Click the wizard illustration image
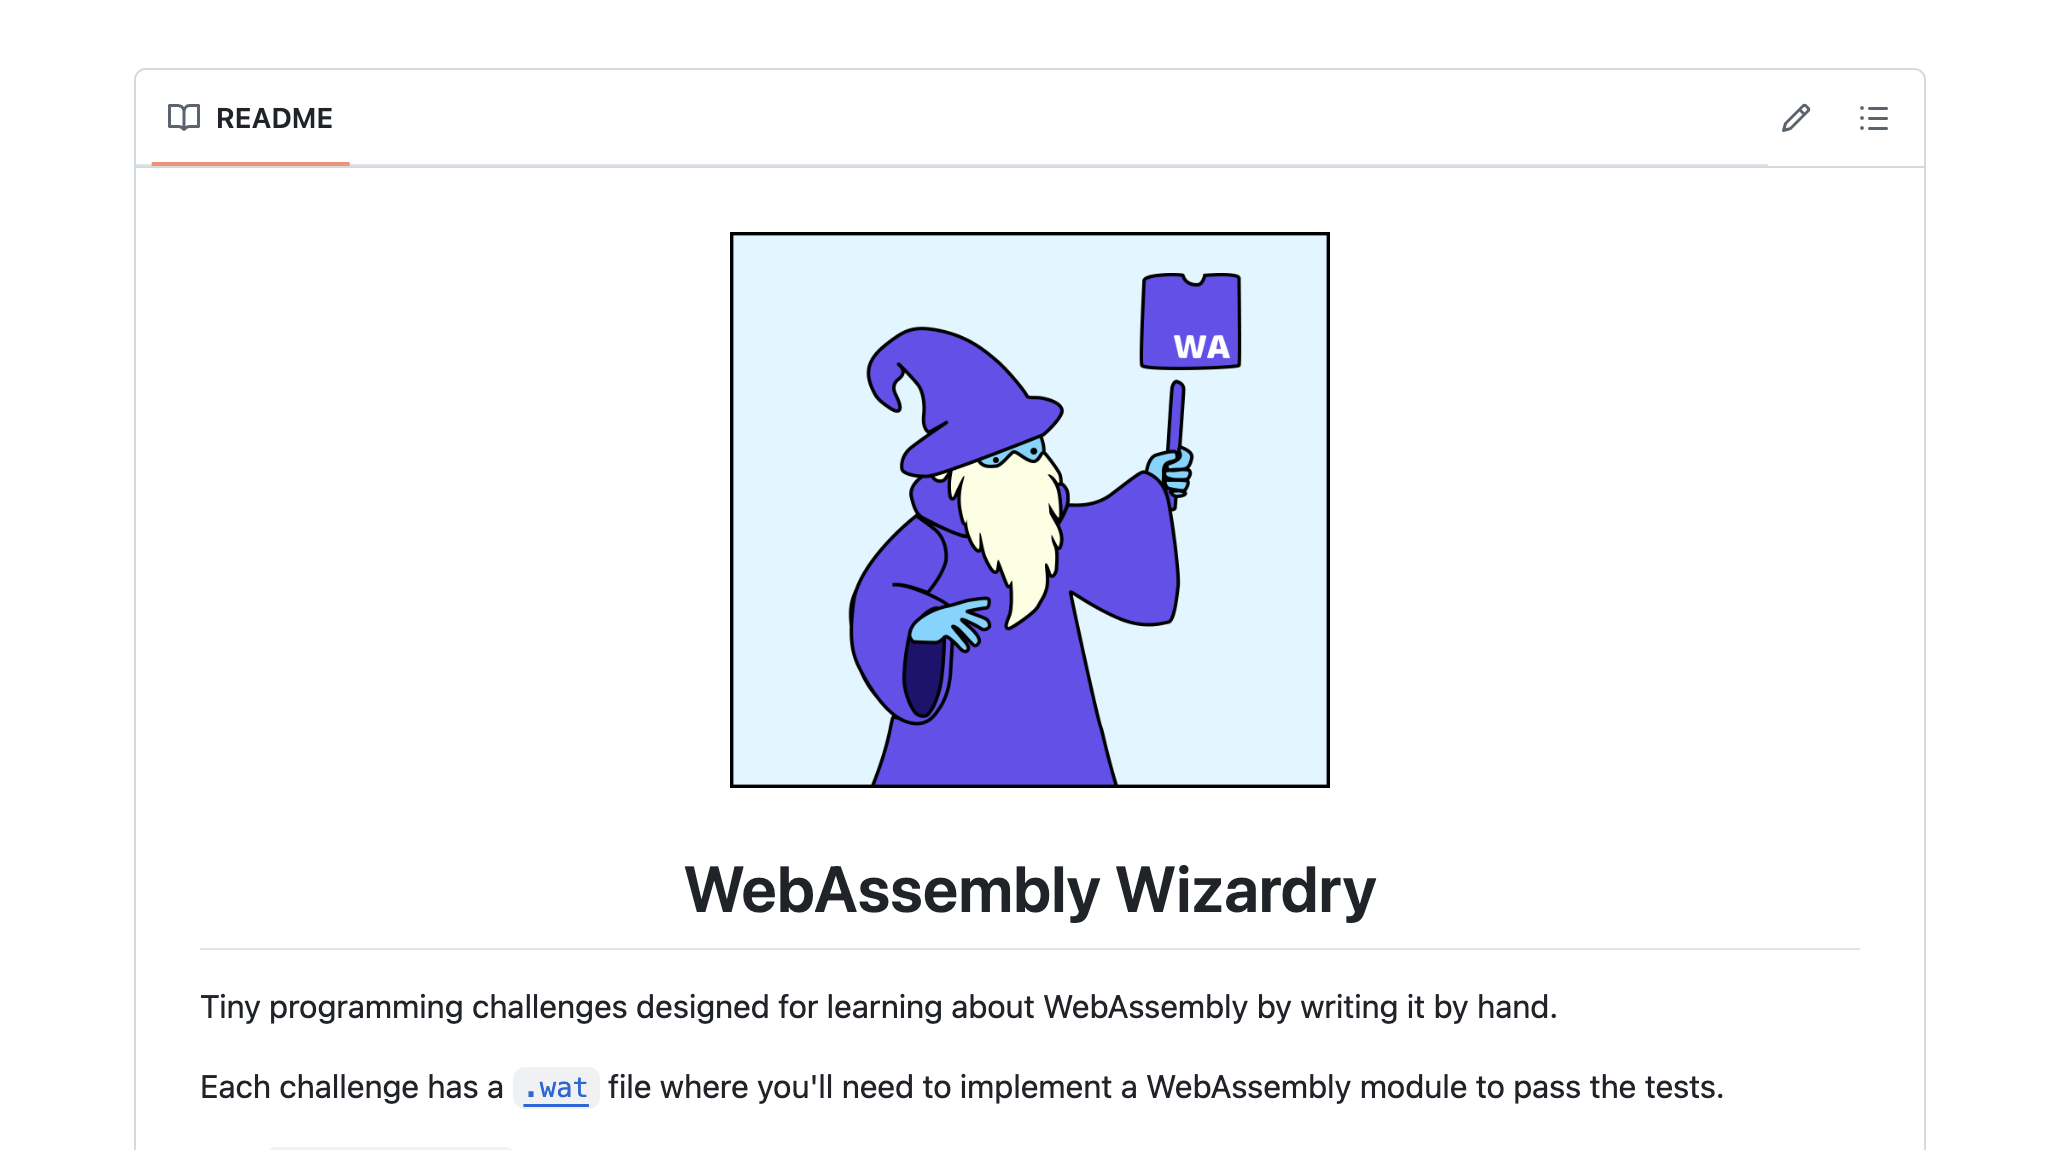2046x1150 pixels. click(x=1029, y=509)
